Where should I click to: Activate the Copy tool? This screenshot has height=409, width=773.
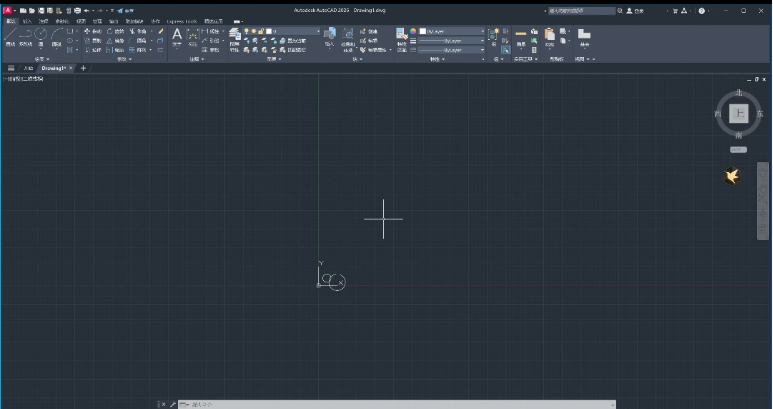click(x=93, y=40)
